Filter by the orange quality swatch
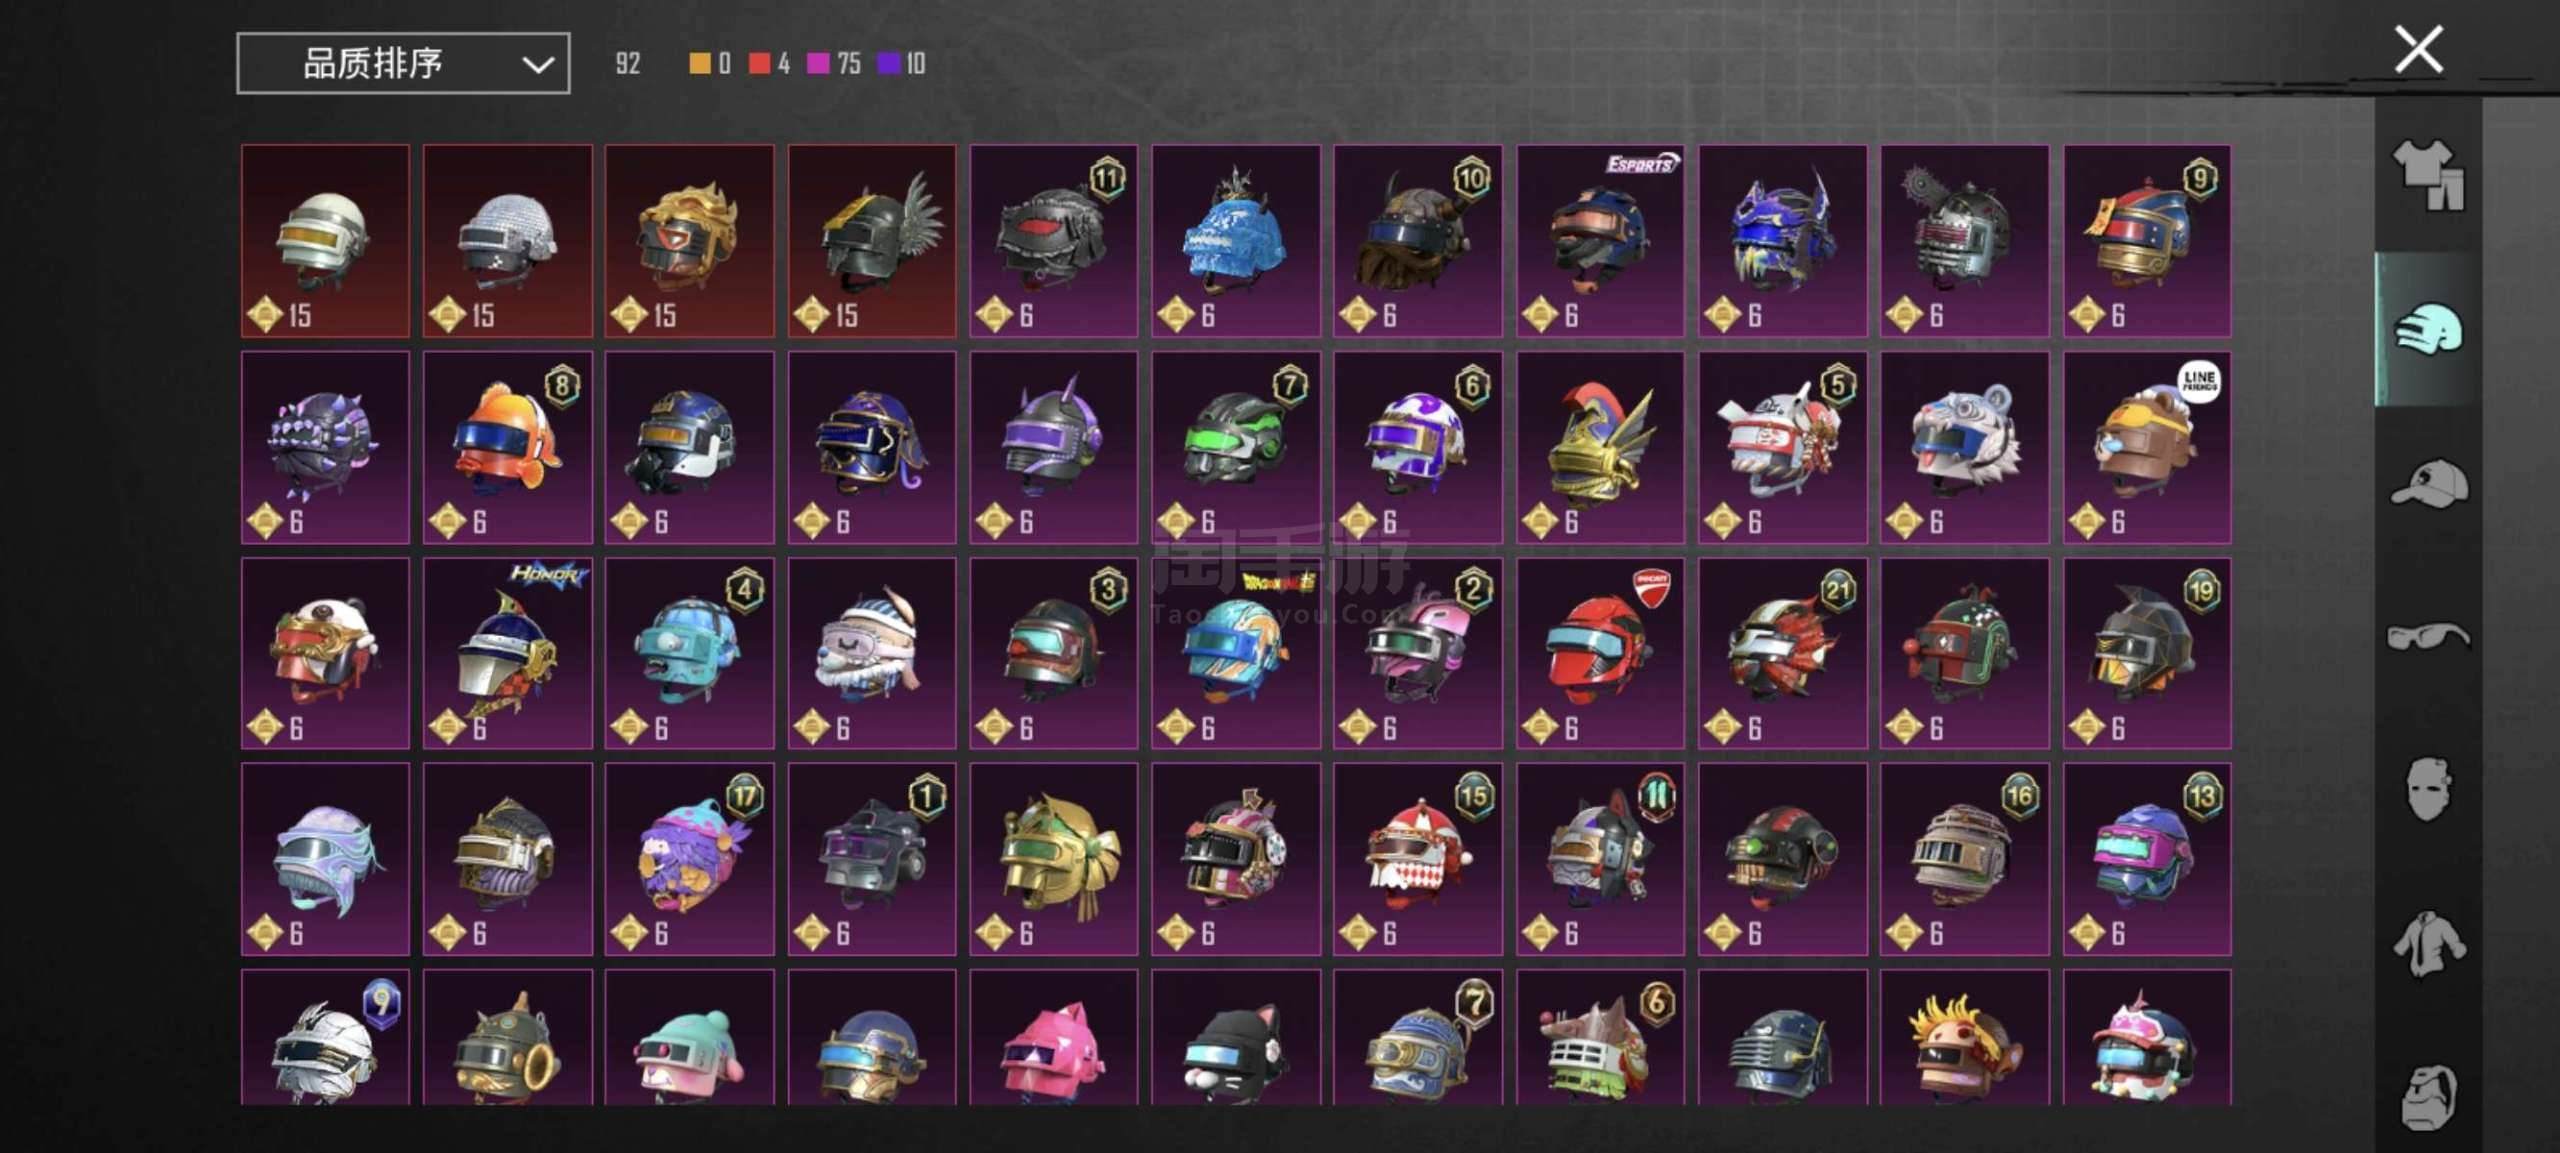Image resolution: width=2560 pixels, height=1153 pixels. 700,64
